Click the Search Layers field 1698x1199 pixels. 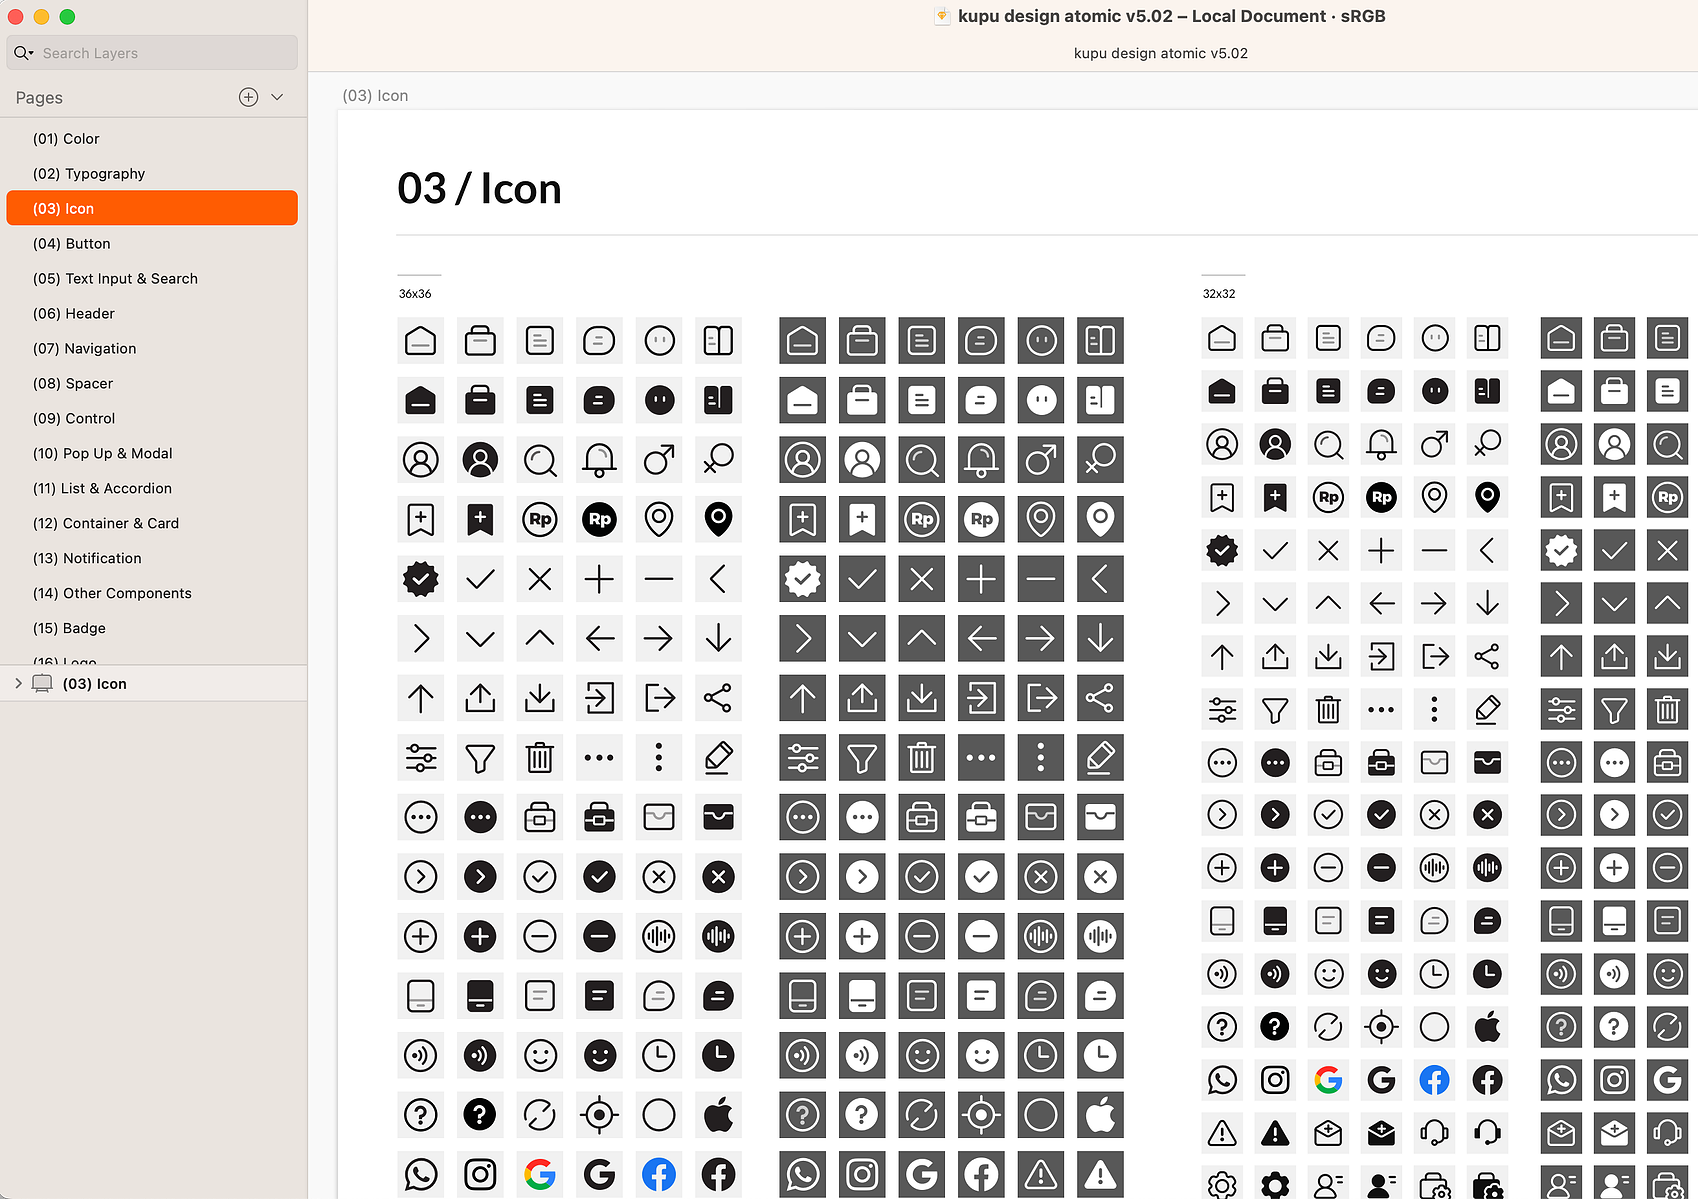point(152,53)
